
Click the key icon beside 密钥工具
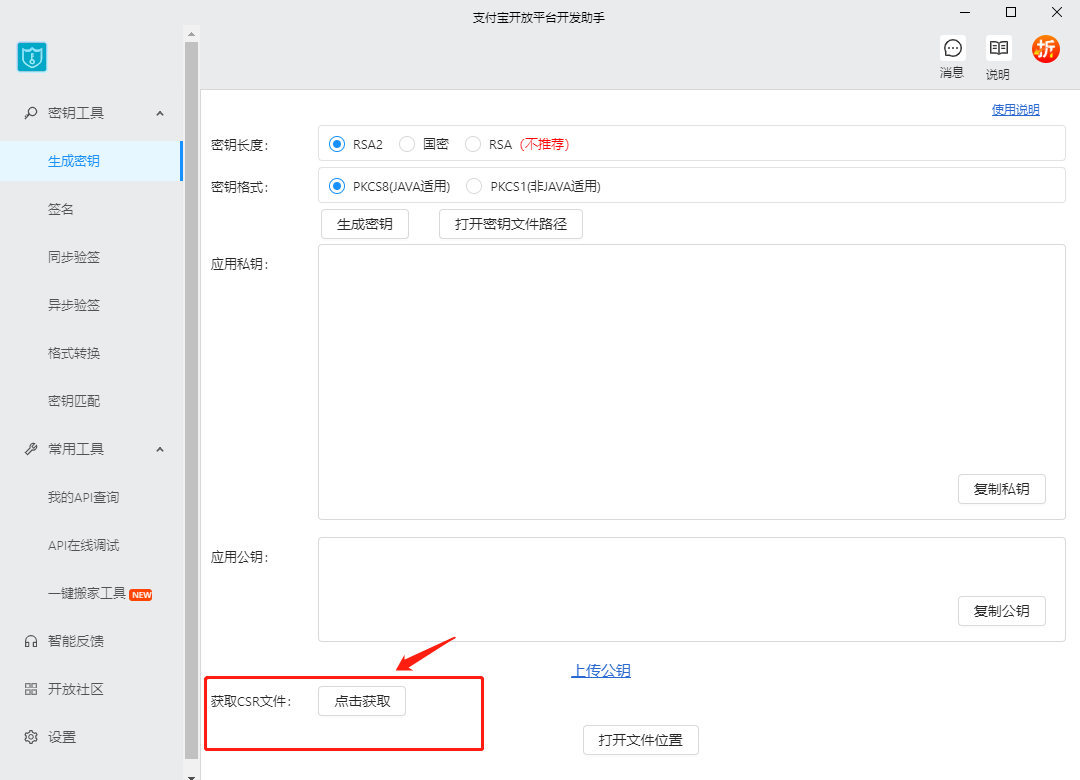31,113
